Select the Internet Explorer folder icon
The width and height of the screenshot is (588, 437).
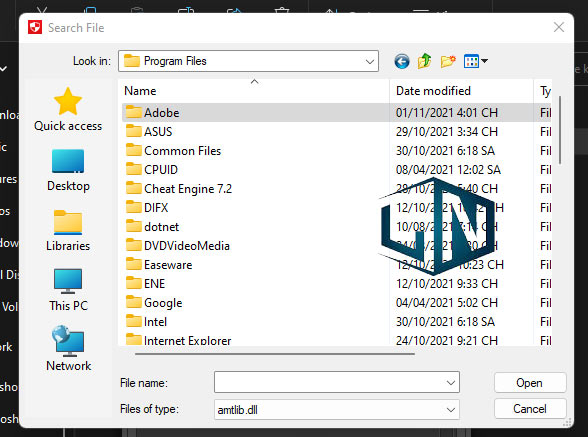click(x=134, y=339)
